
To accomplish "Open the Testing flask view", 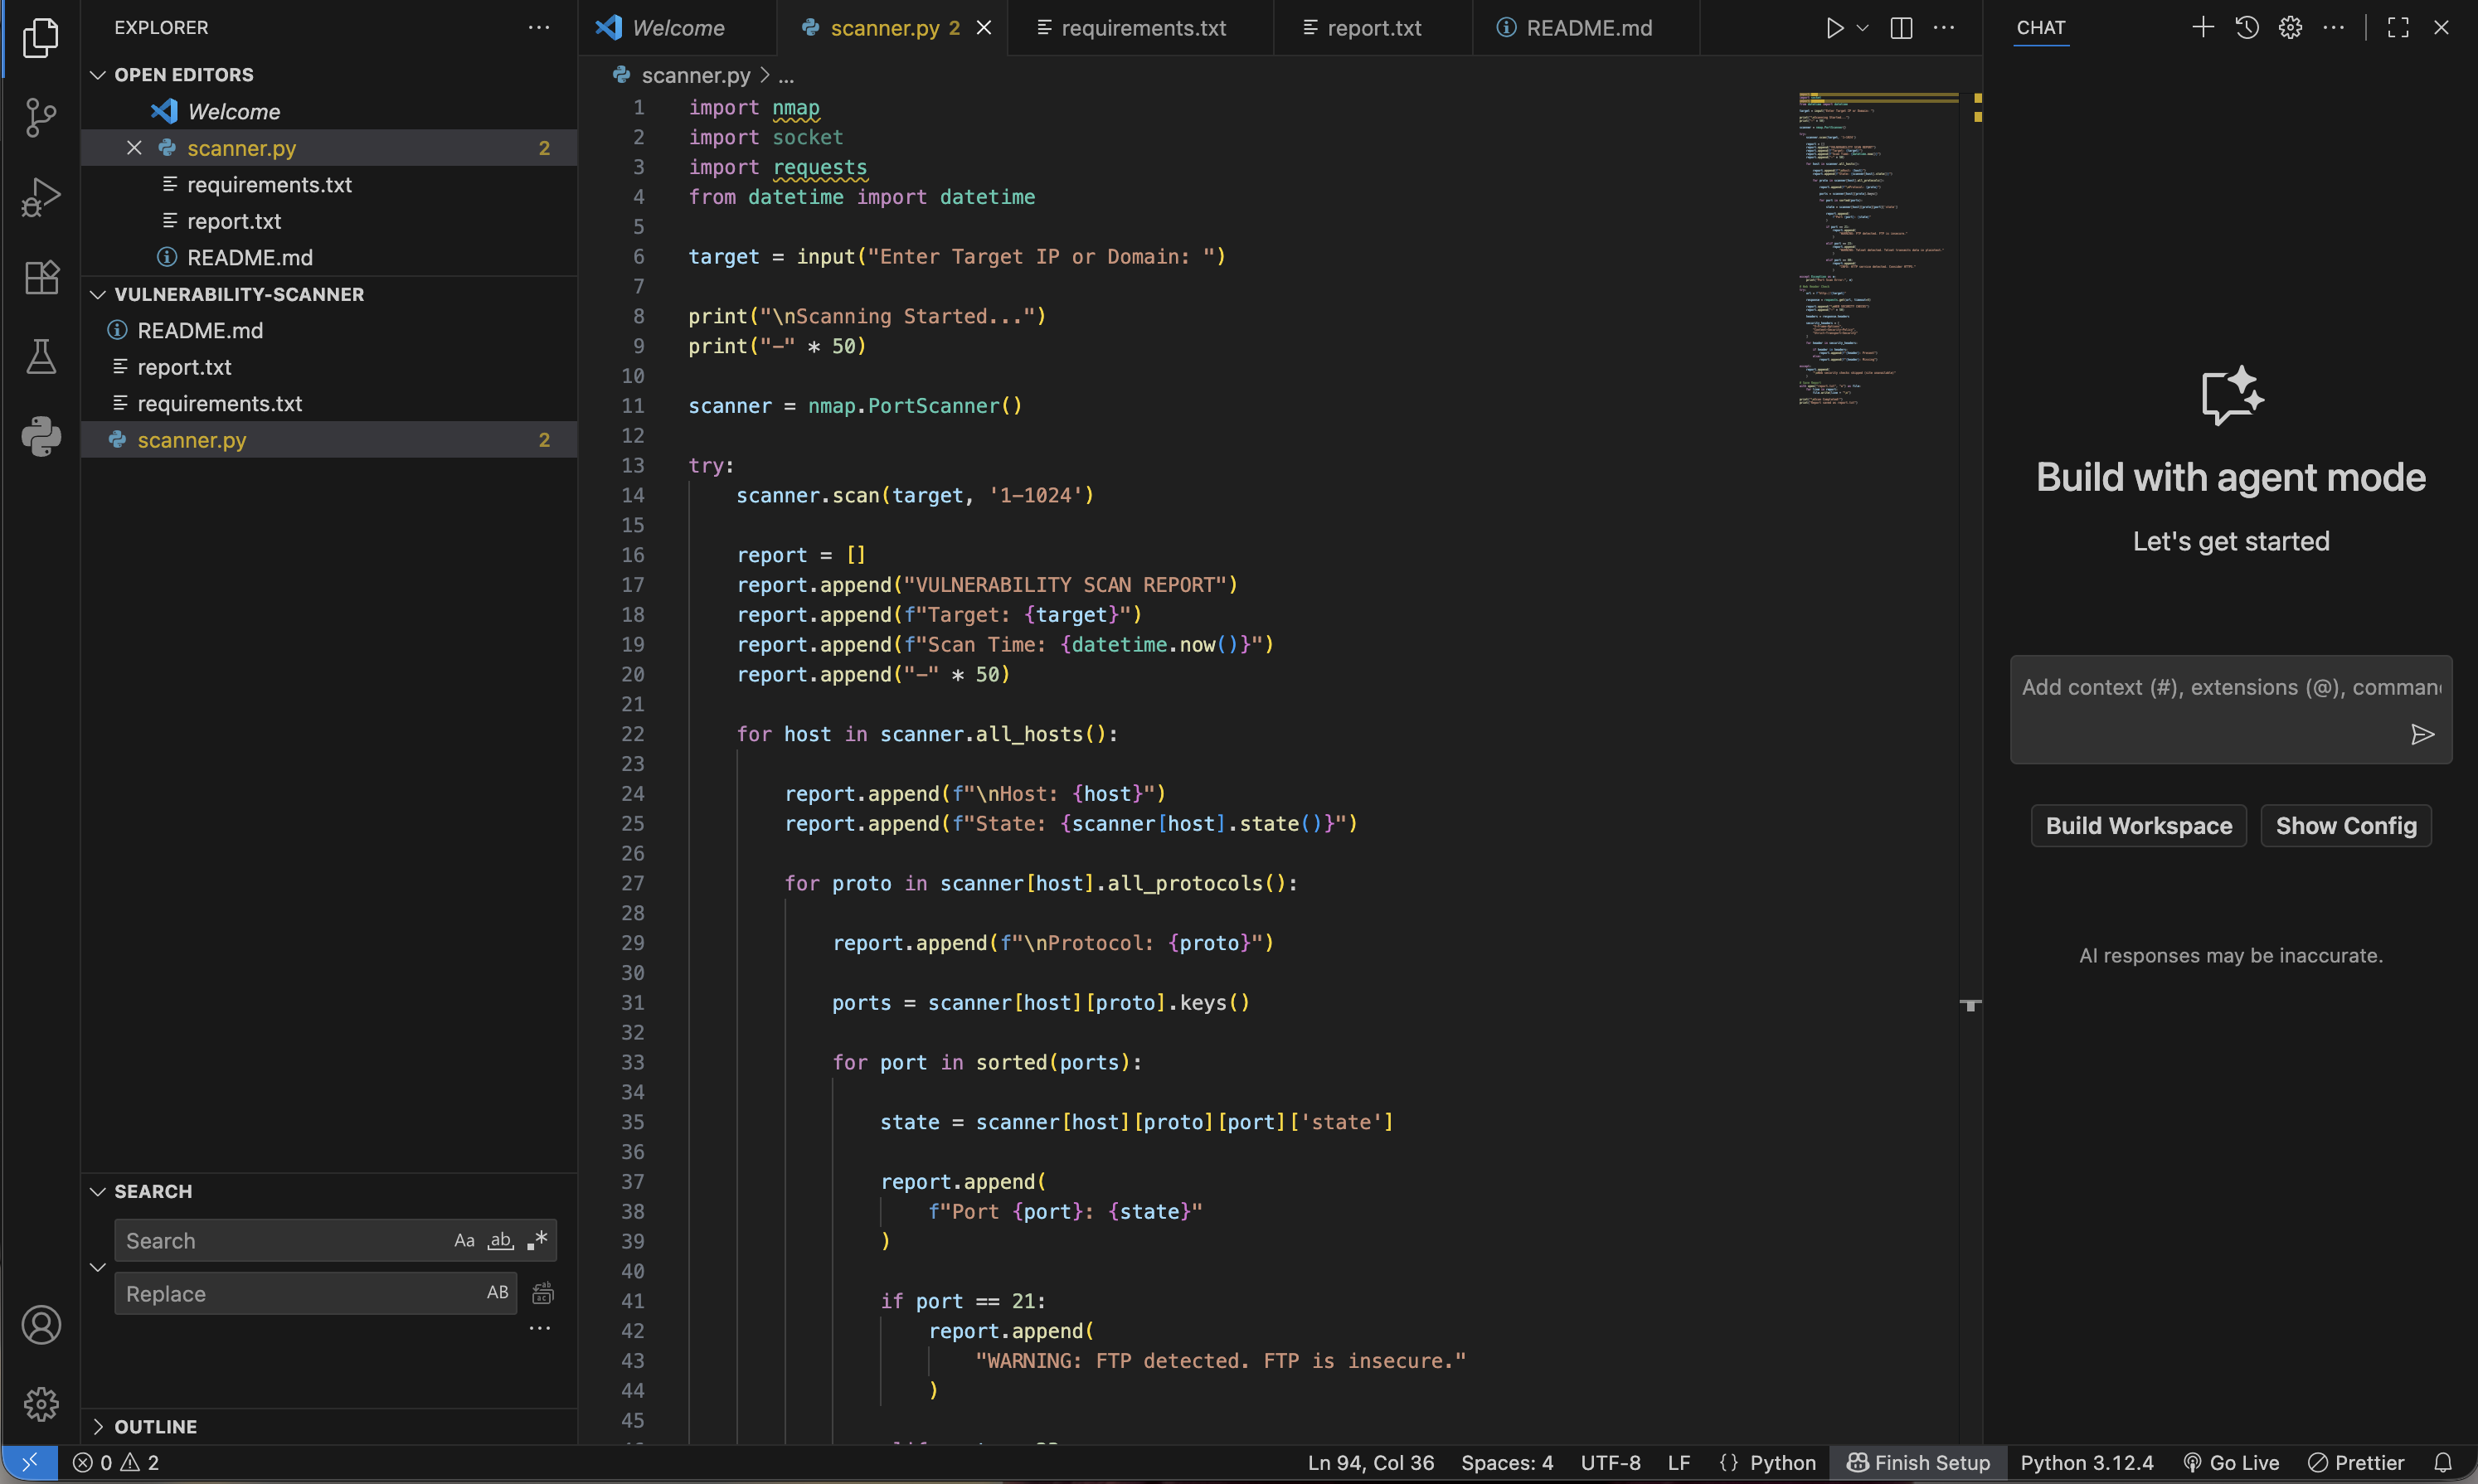I will pyautogui.click(x=41, y=357).
